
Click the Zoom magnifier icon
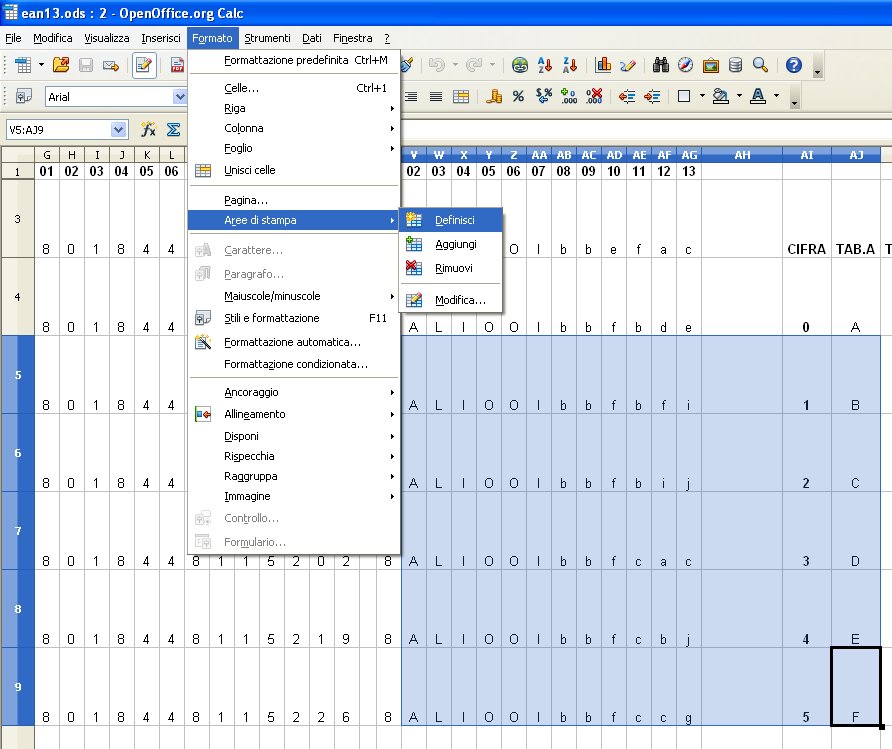click(761, 65)
